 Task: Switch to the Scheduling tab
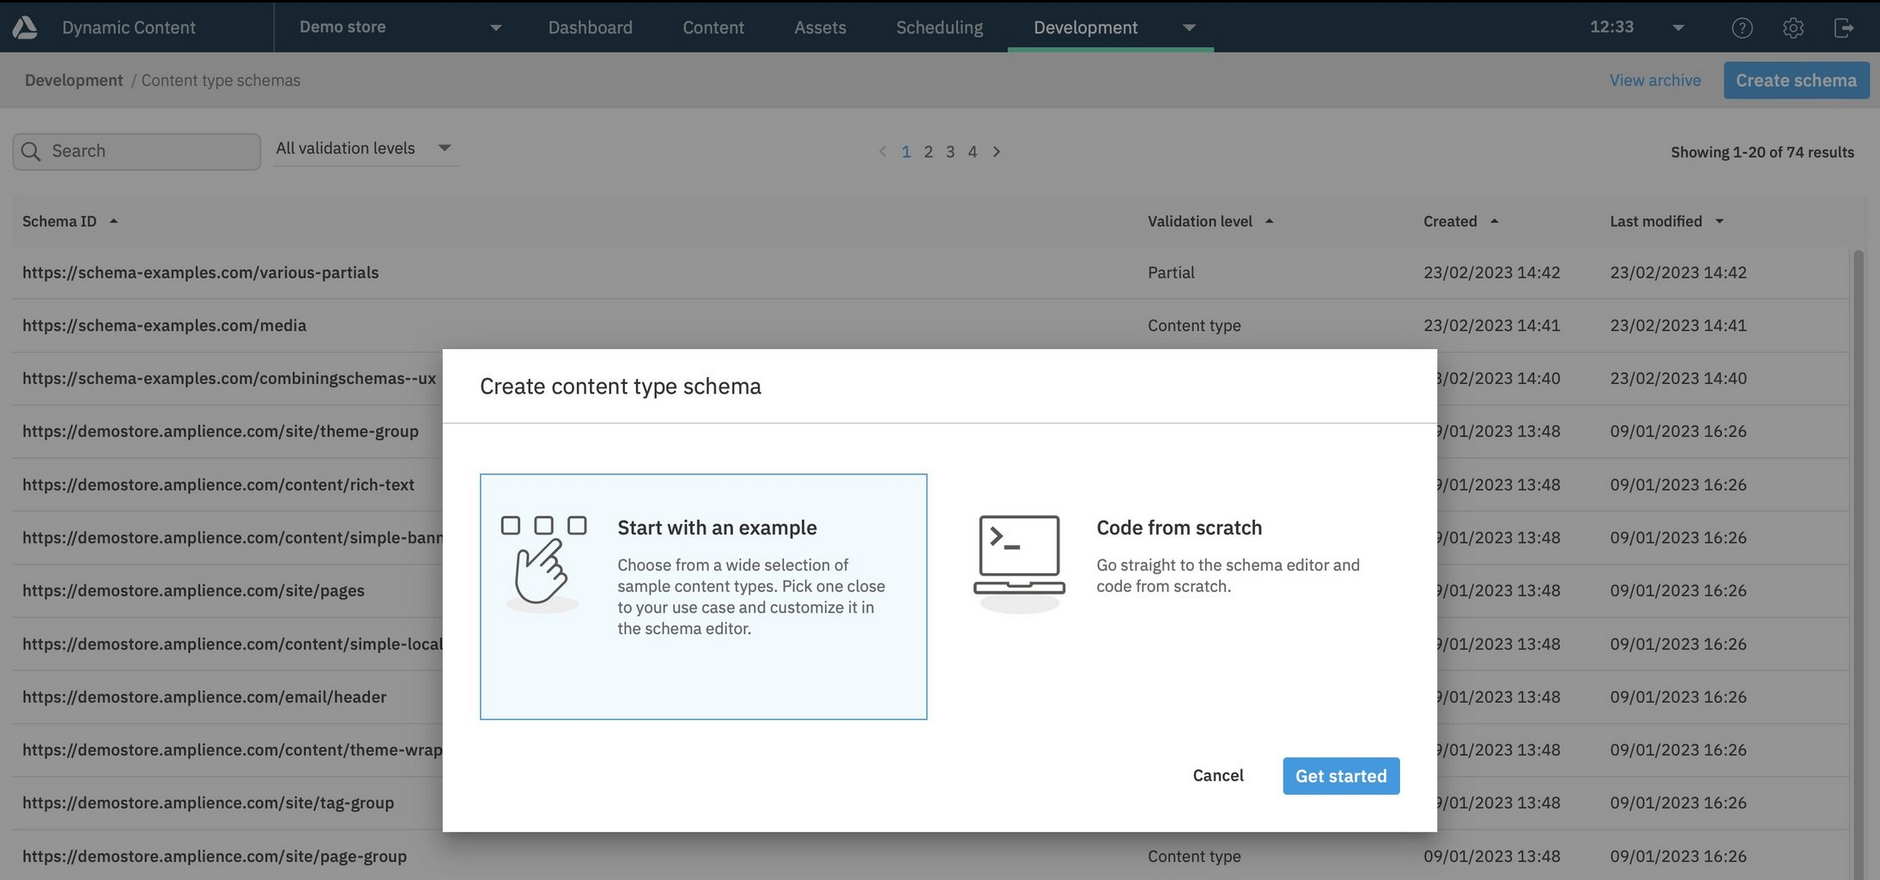(x=939, y=28)
